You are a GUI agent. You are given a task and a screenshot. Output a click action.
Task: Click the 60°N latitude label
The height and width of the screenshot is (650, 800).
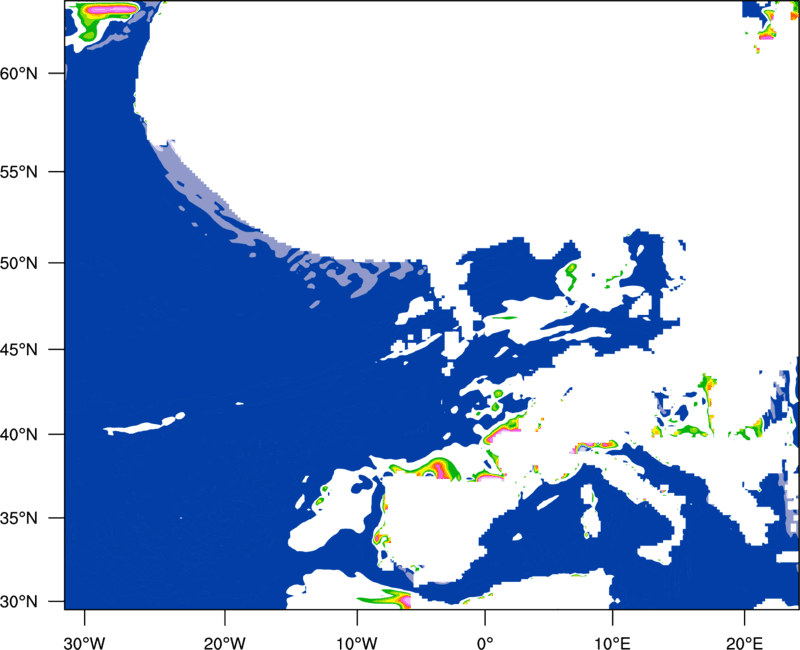click(x=19, y=73)
